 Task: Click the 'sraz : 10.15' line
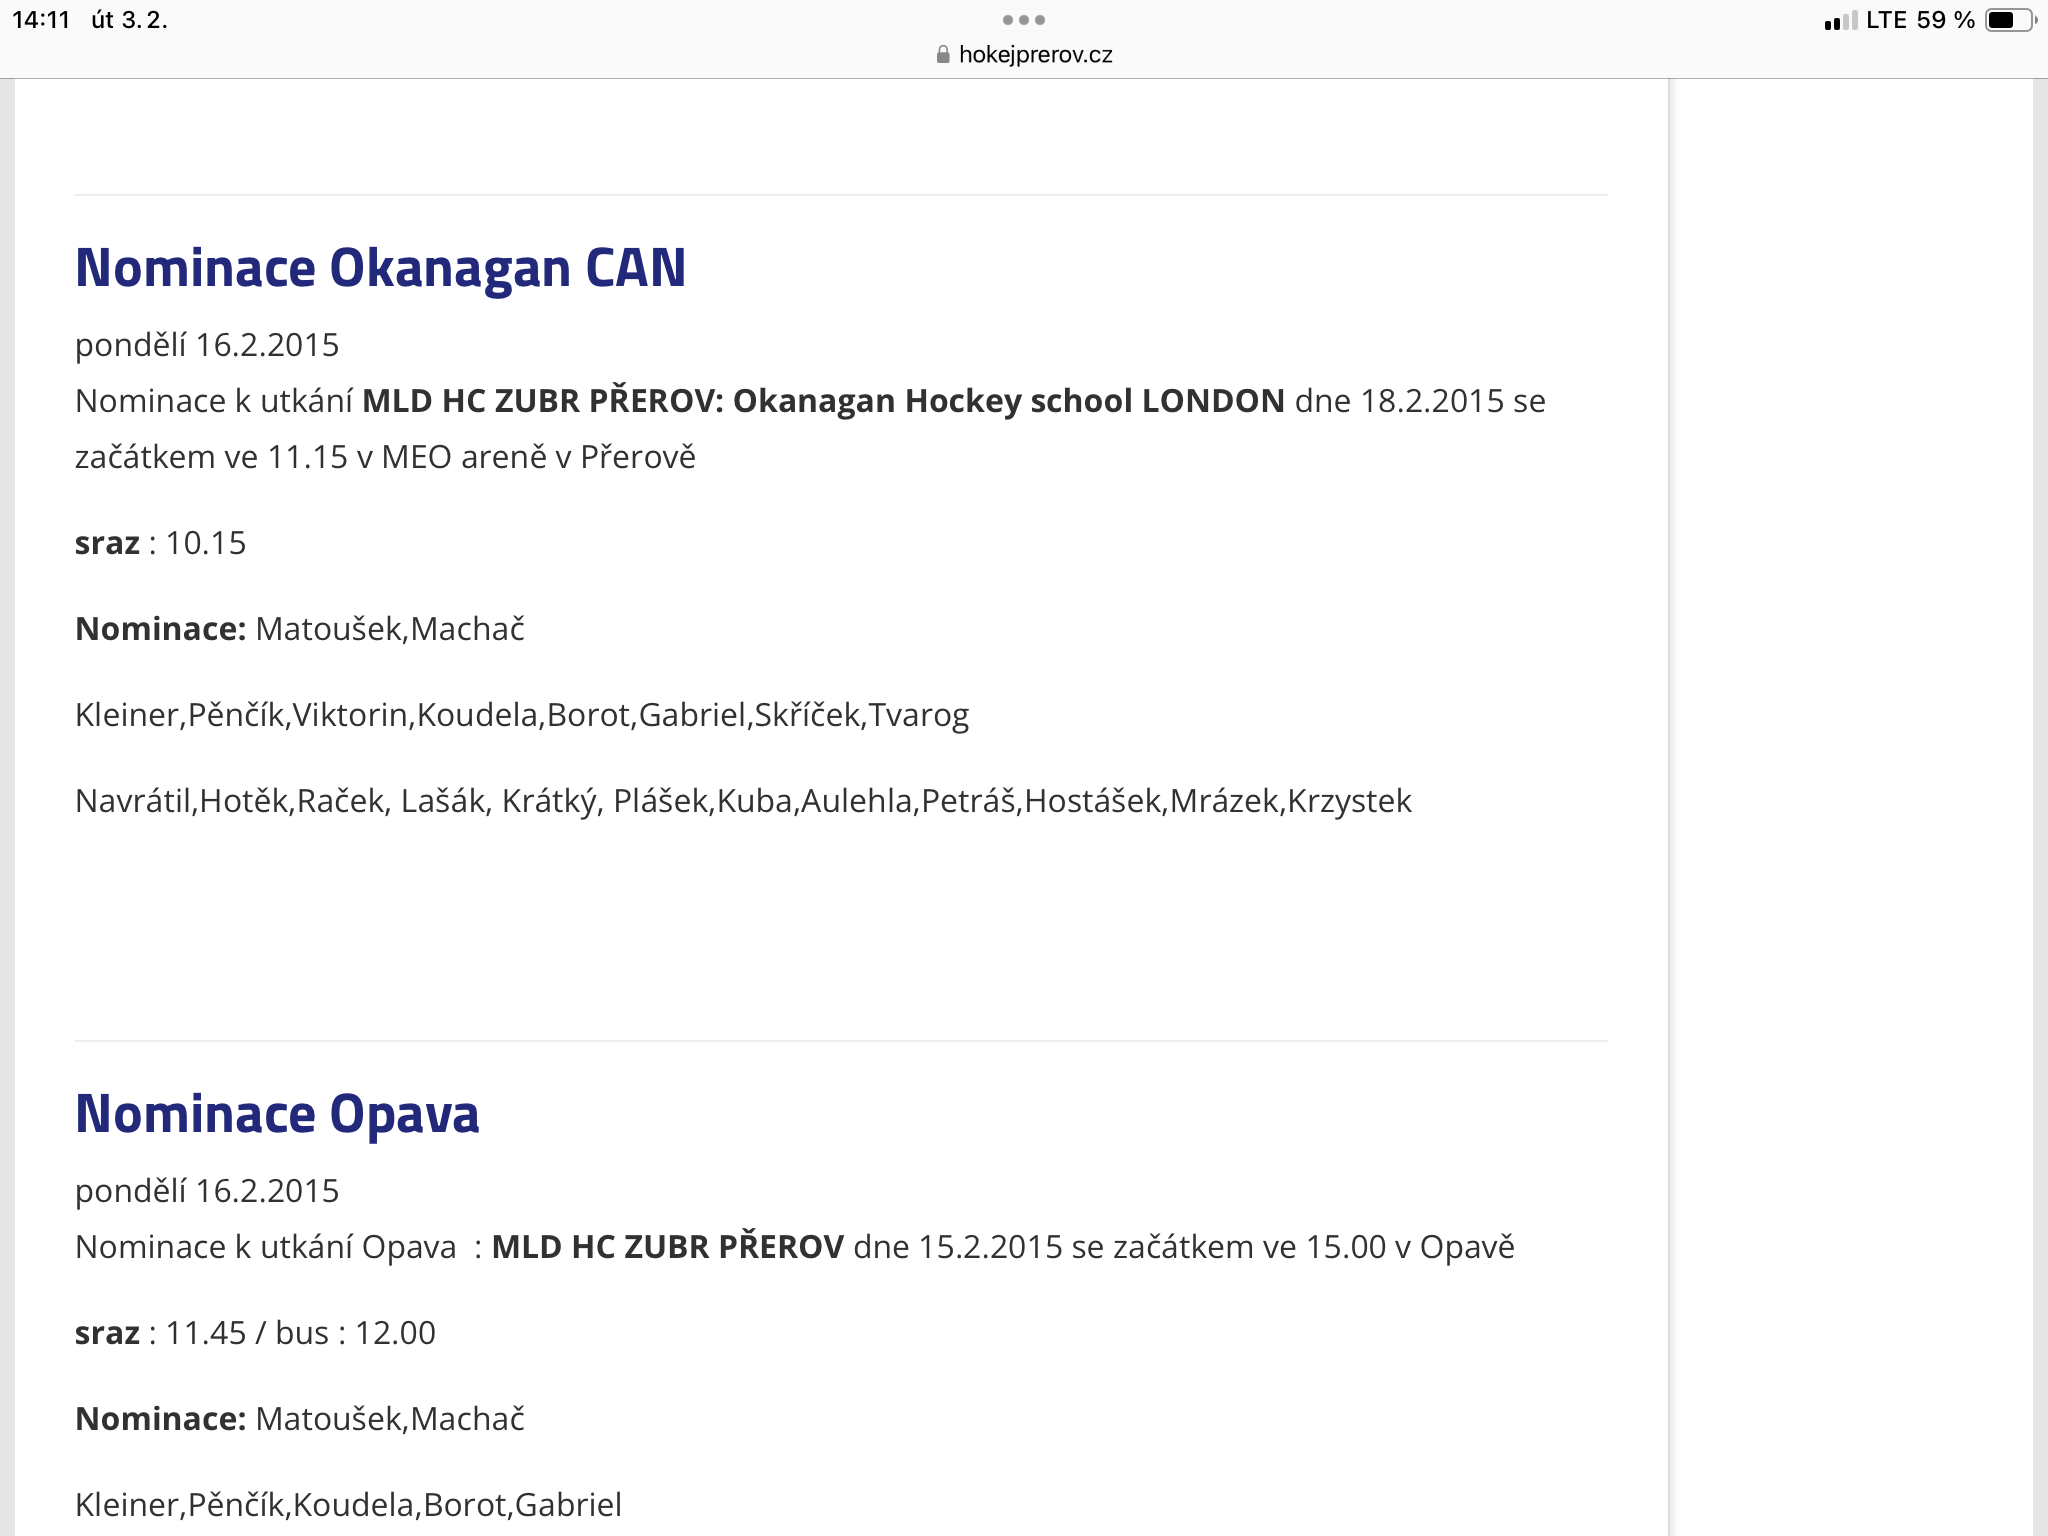[x=160, y=543]
